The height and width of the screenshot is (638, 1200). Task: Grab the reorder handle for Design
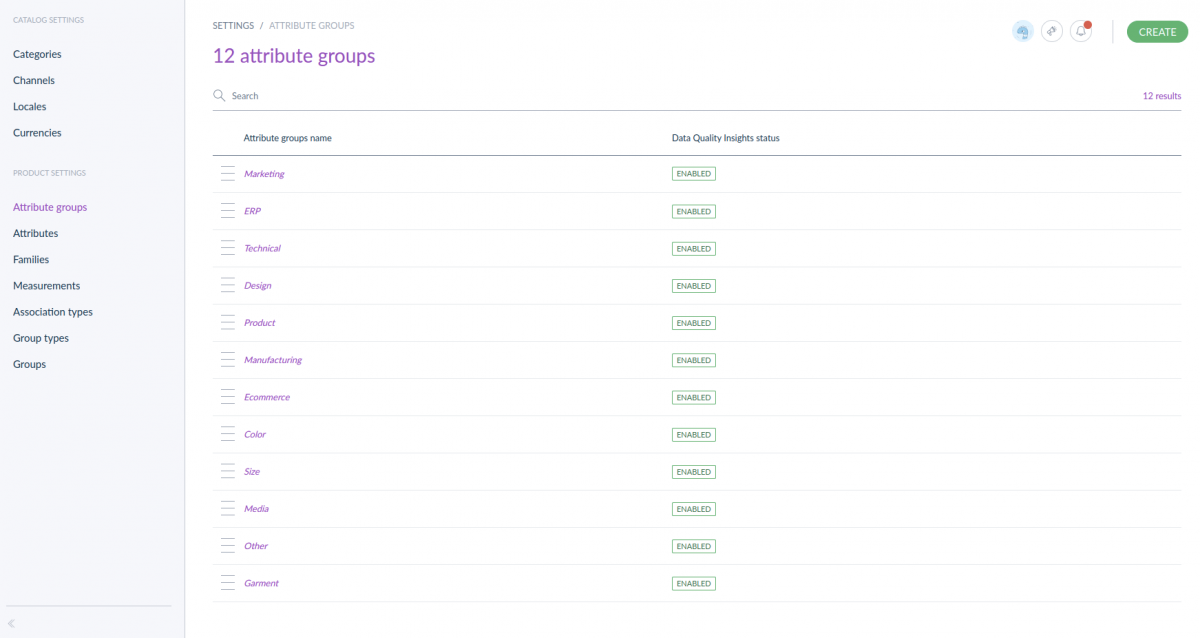[227, 286]
